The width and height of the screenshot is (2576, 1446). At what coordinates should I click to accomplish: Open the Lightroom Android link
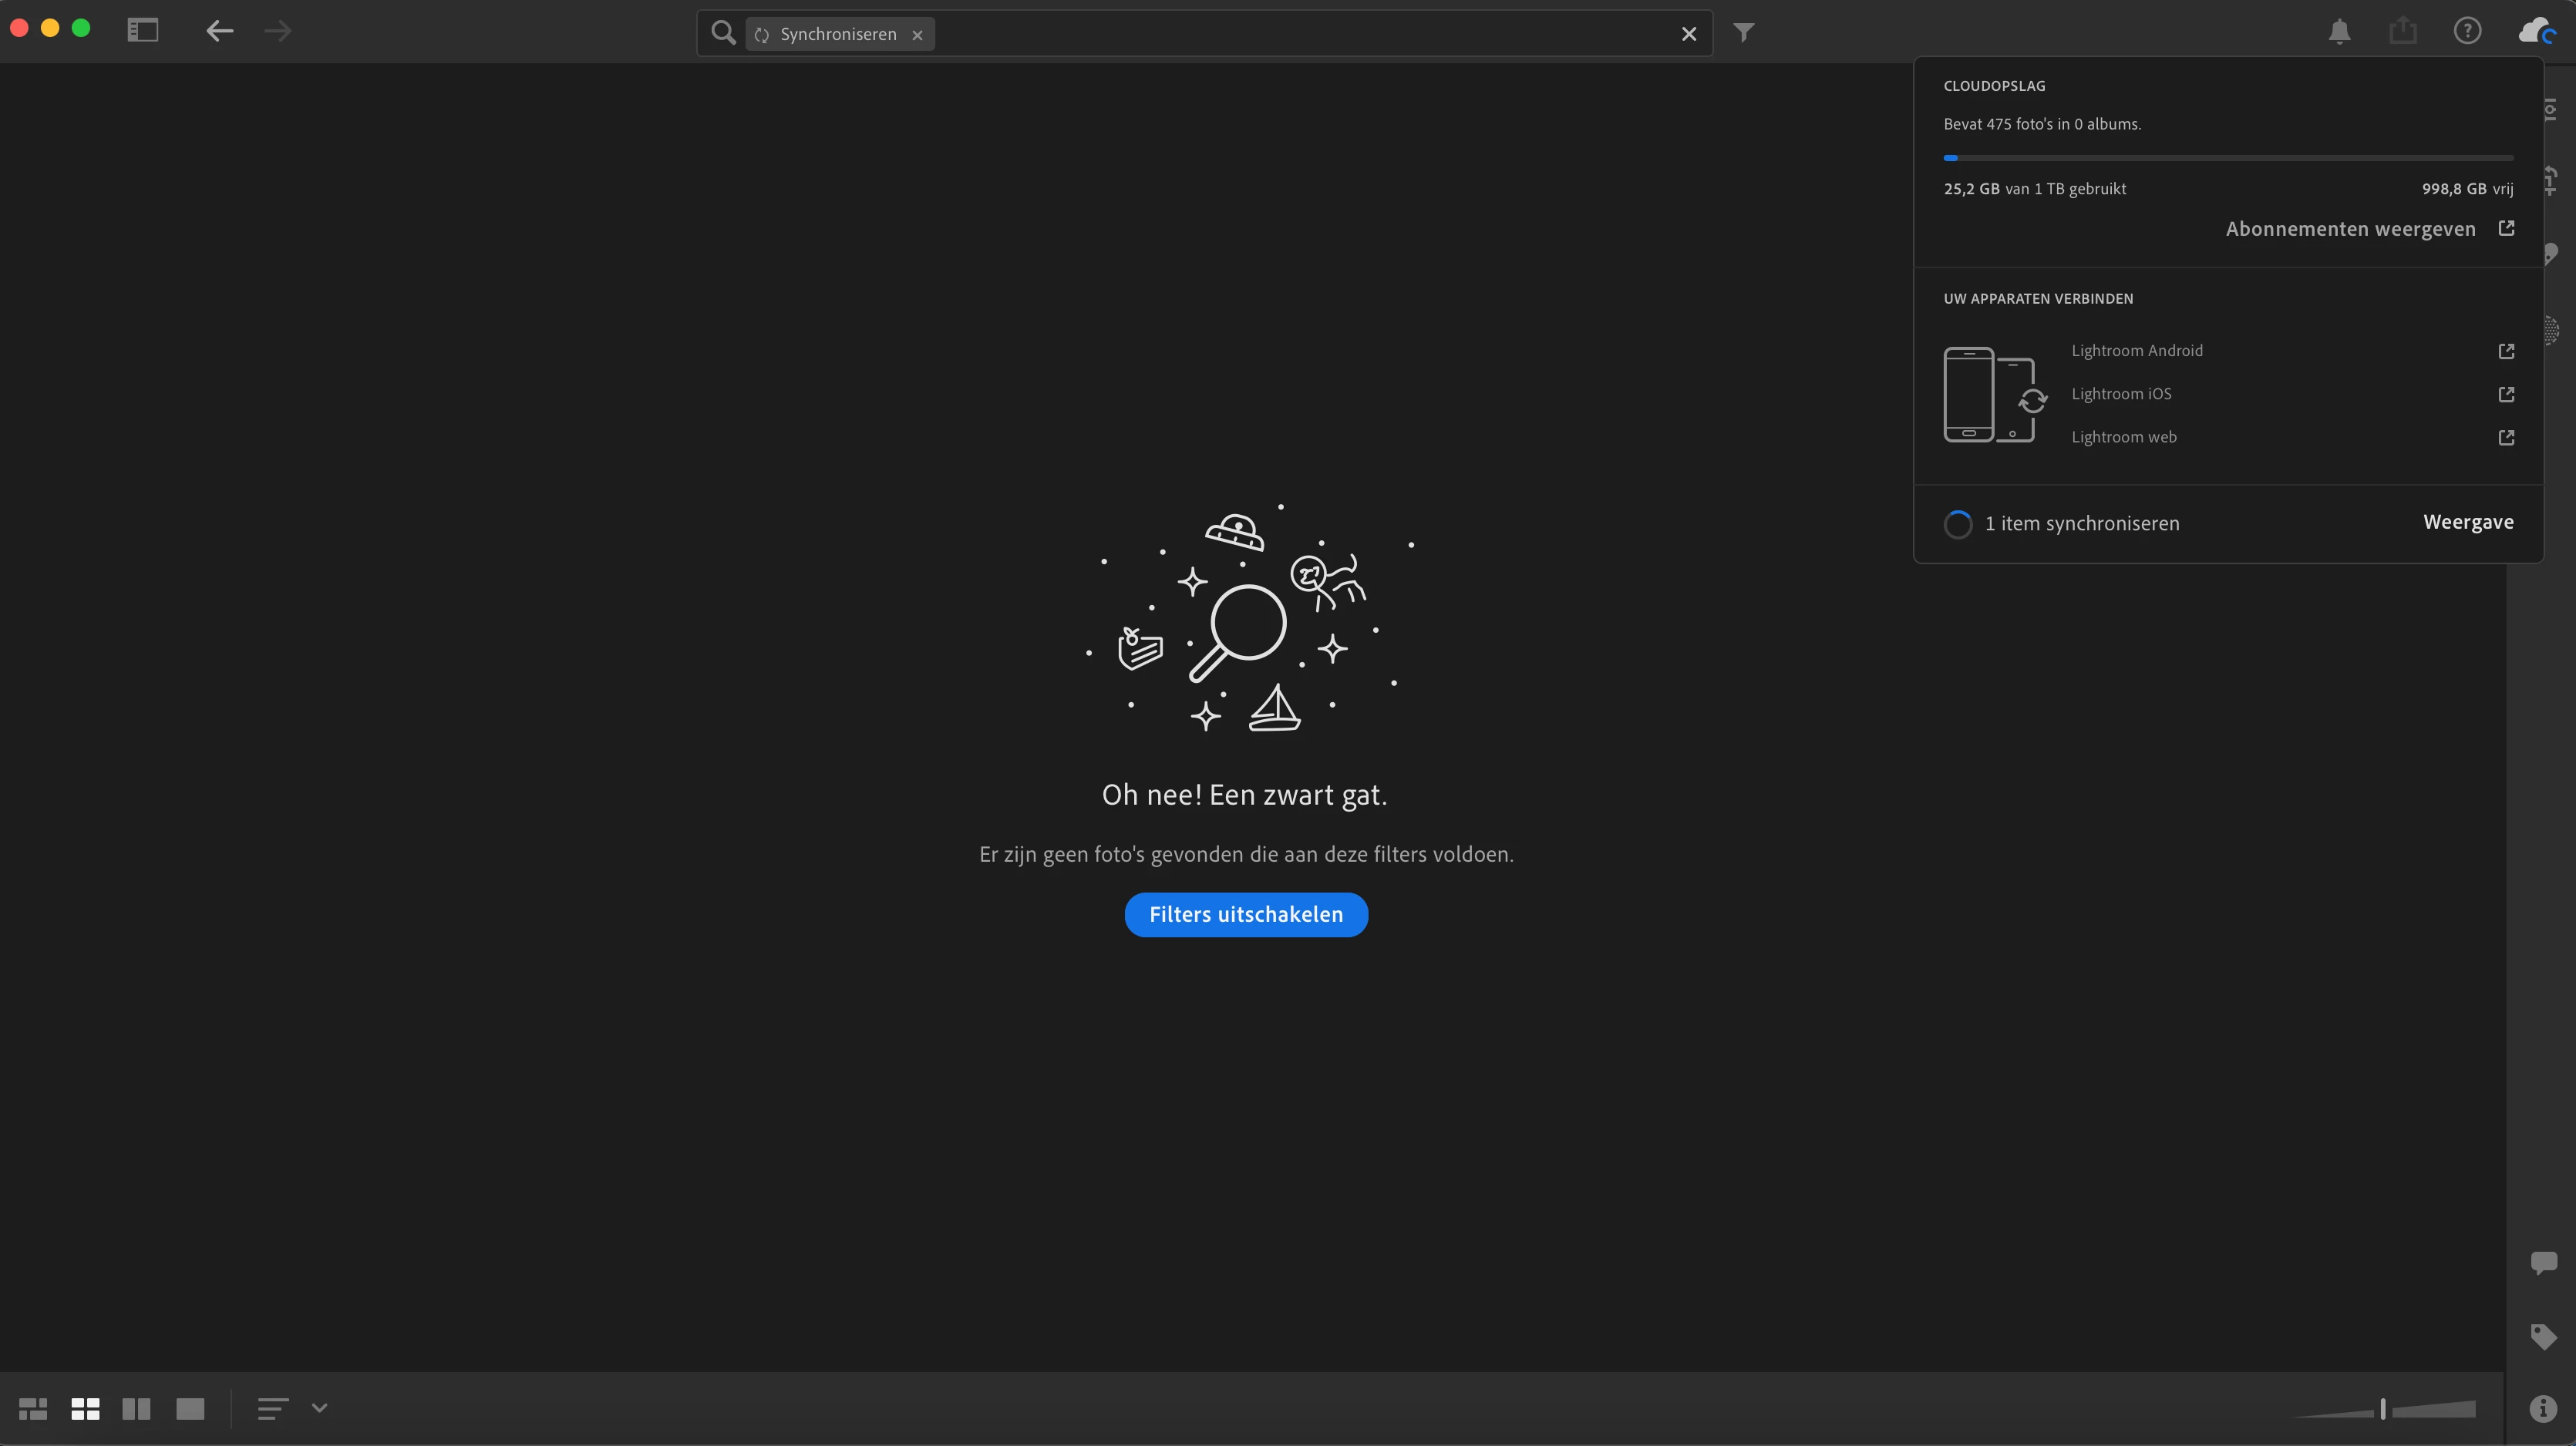tap(2137, 351)
